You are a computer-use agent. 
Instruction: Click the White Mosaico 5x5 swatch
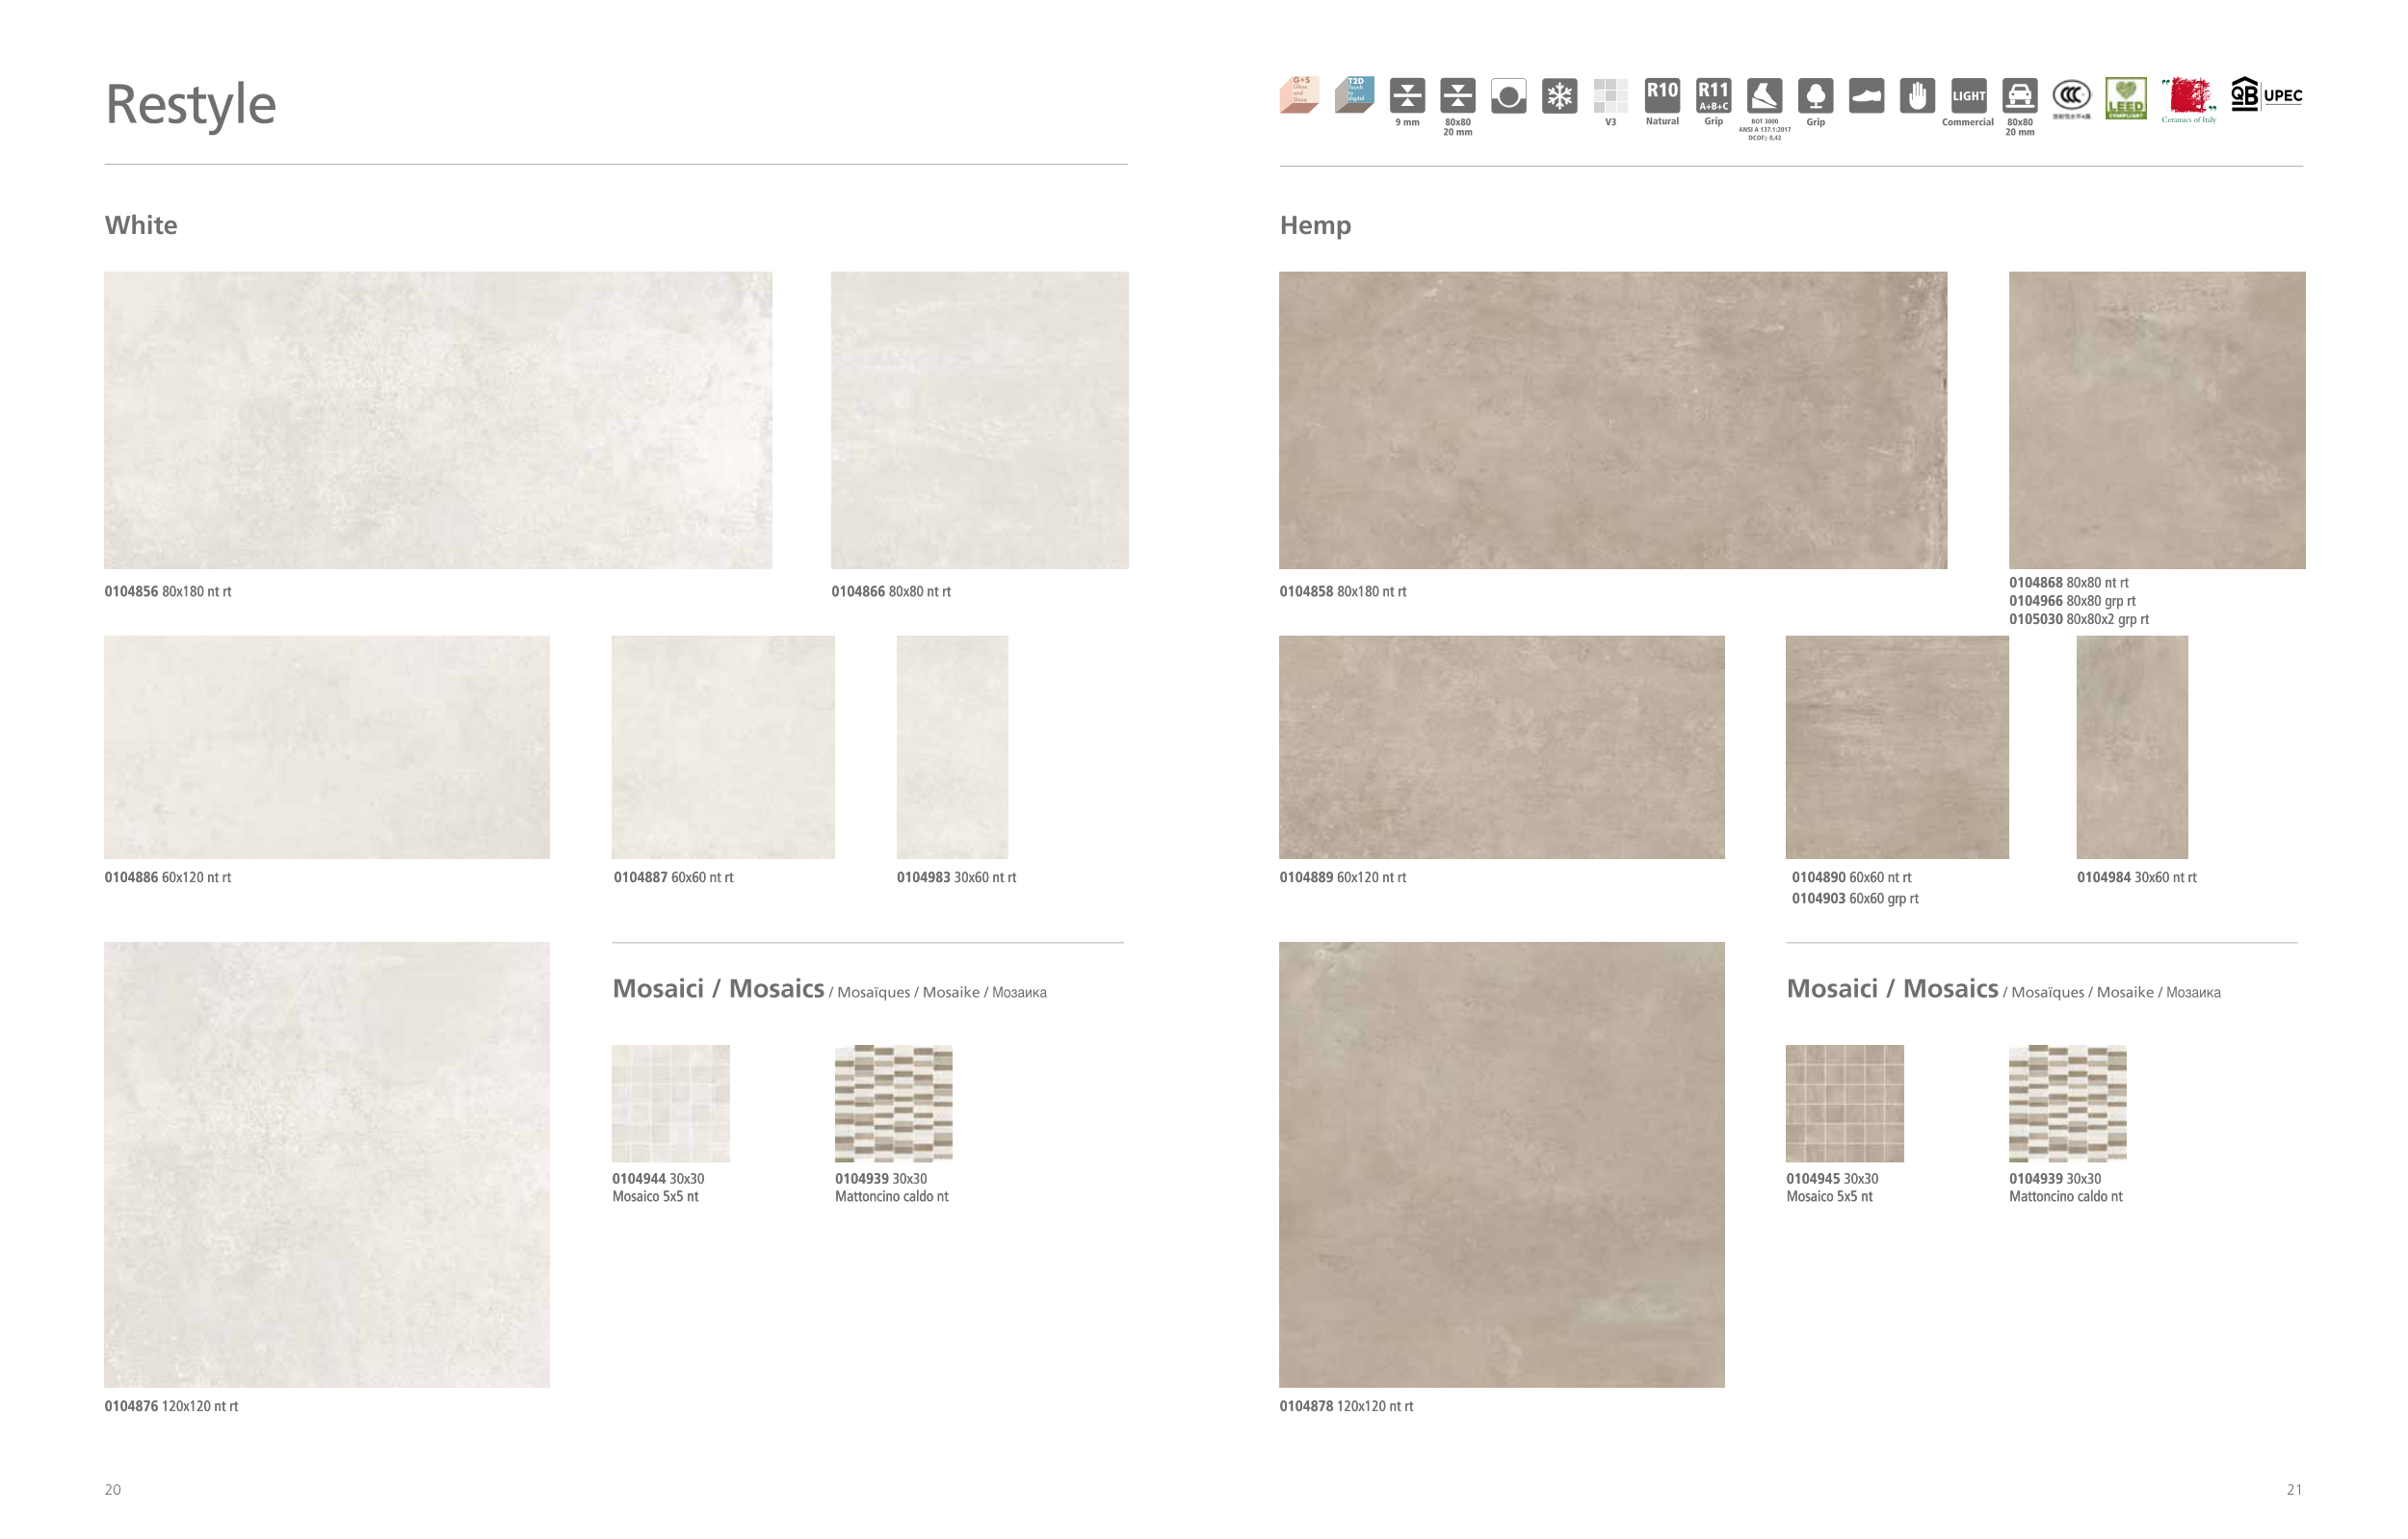pyautogui.click(x=670, y=1103)
